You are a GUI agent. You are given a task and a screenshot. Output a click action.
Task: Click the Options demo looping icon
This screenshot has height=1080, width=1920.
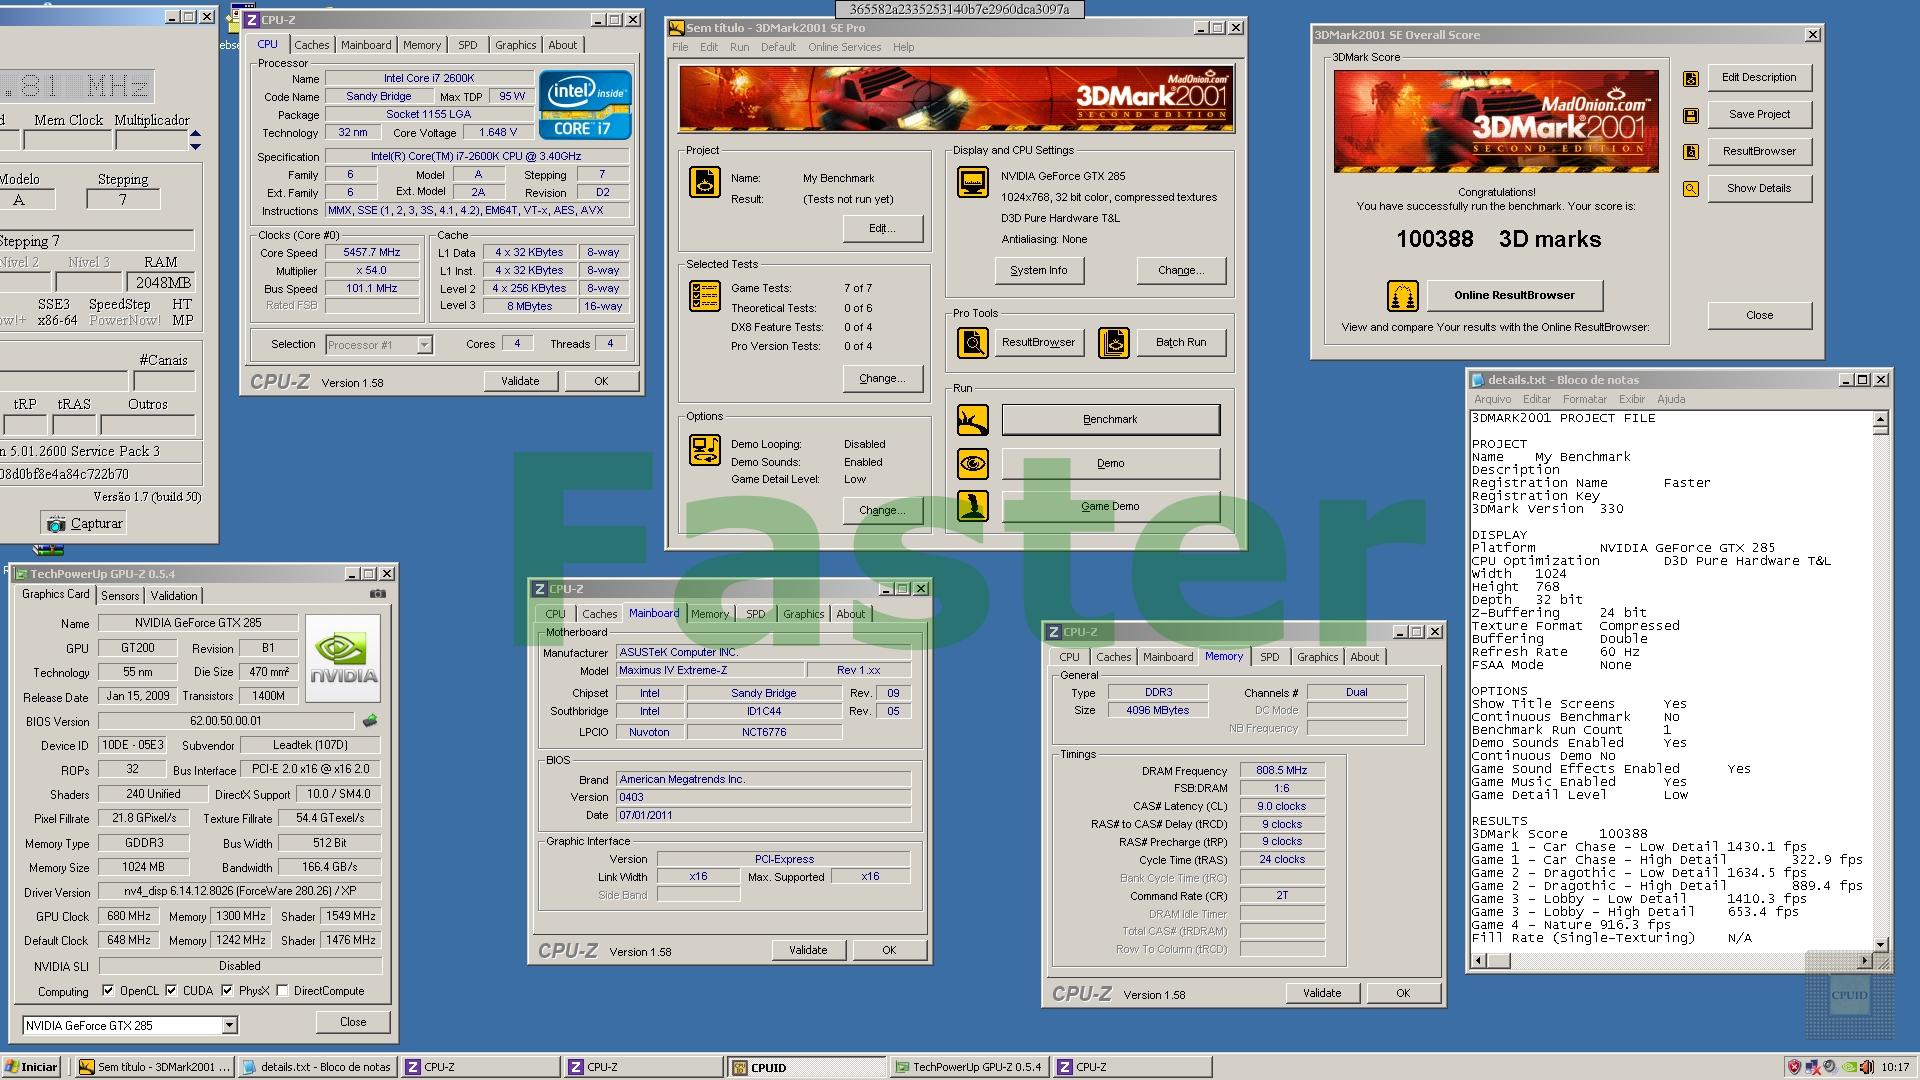click(705, 450)
